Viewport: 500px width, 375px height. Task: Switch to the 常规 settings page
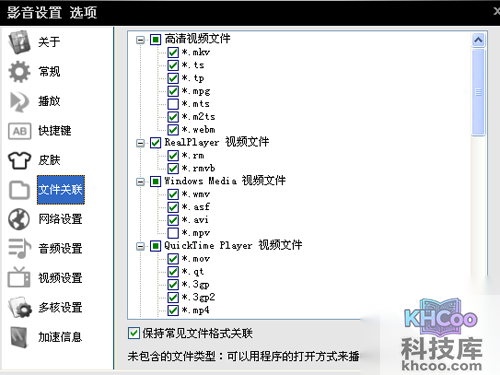(49, 71)
